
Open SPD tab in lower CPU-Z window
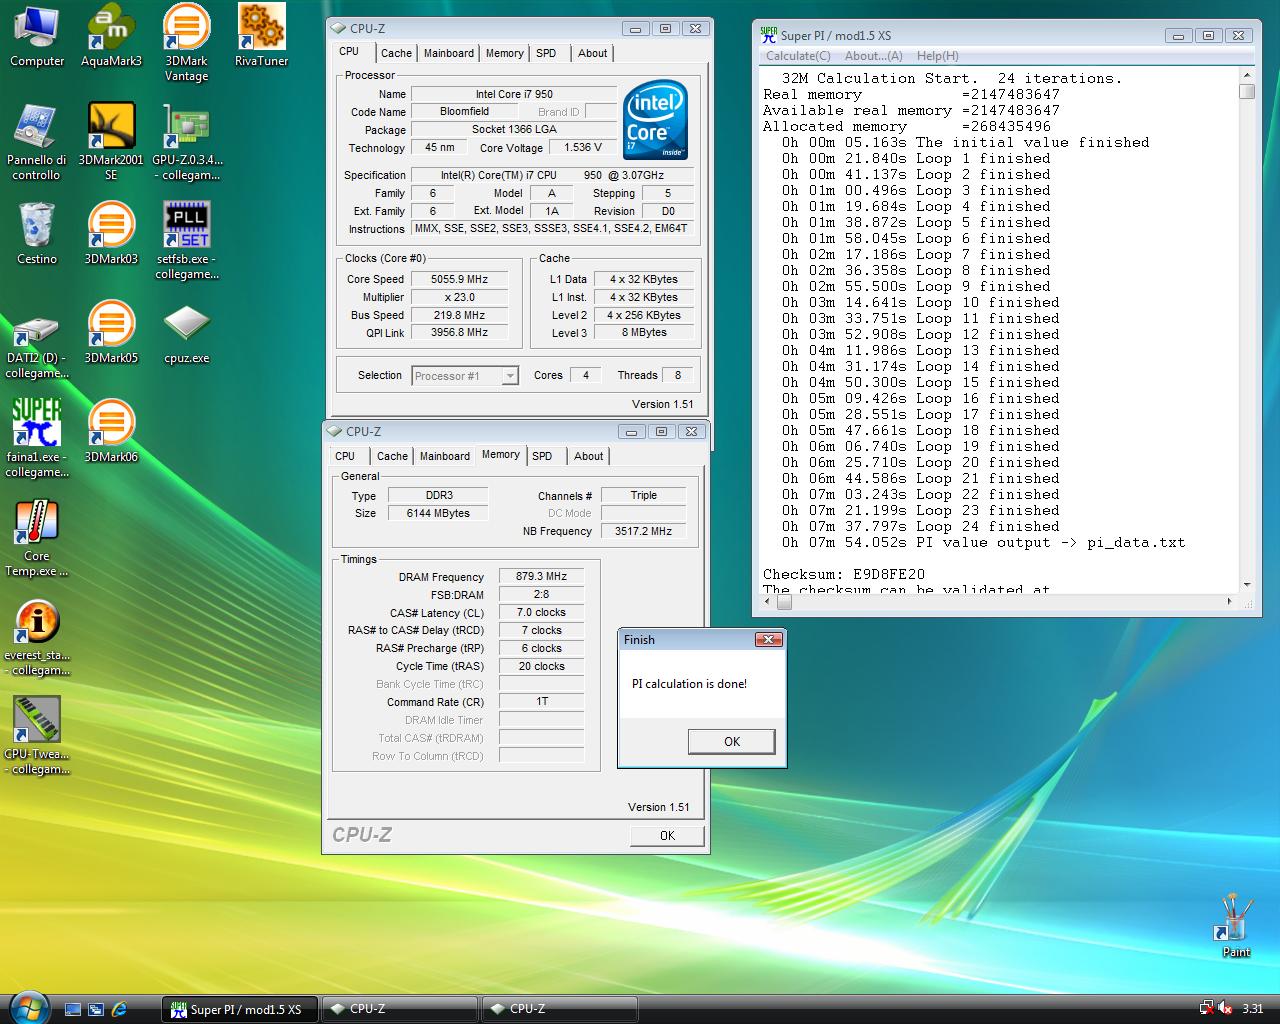coord(542,456)
